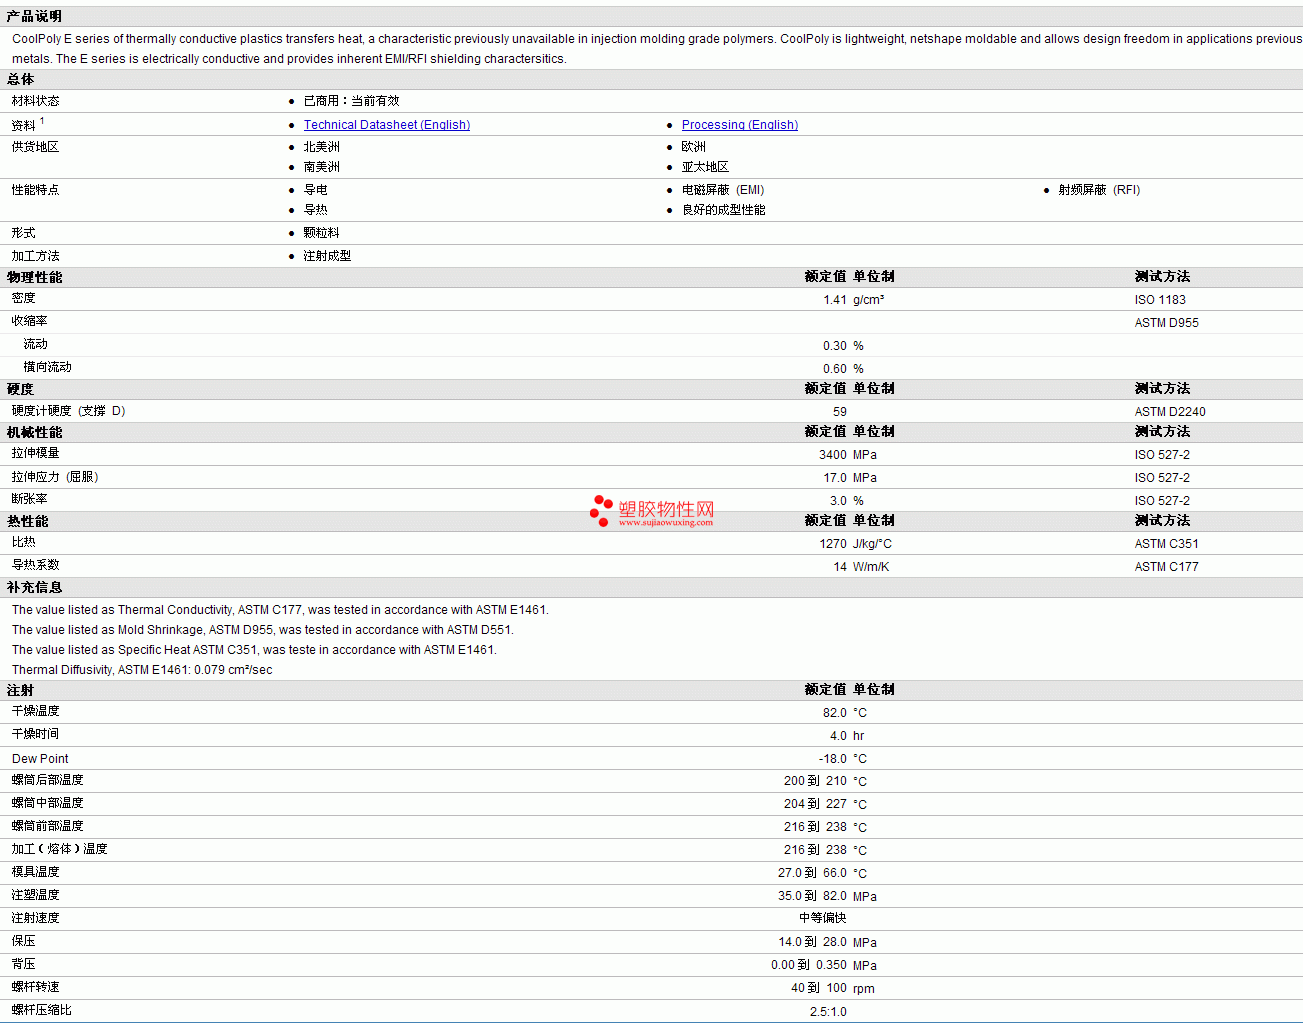Image resolution: width=1303 pixels, height=1023 pixels.
Task: Click the compression ratio value 2.5:1.0
Action: tap(828, 1012)
